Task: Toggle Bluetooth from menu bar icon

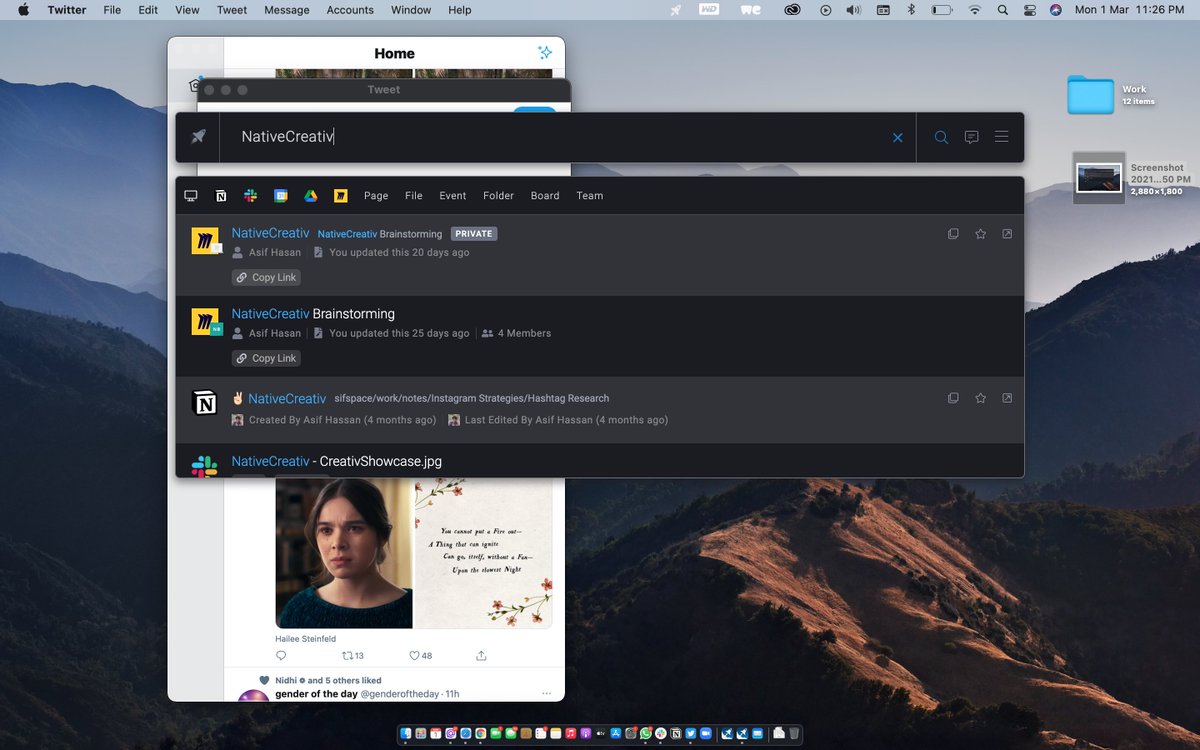Action: pos(912,10)
